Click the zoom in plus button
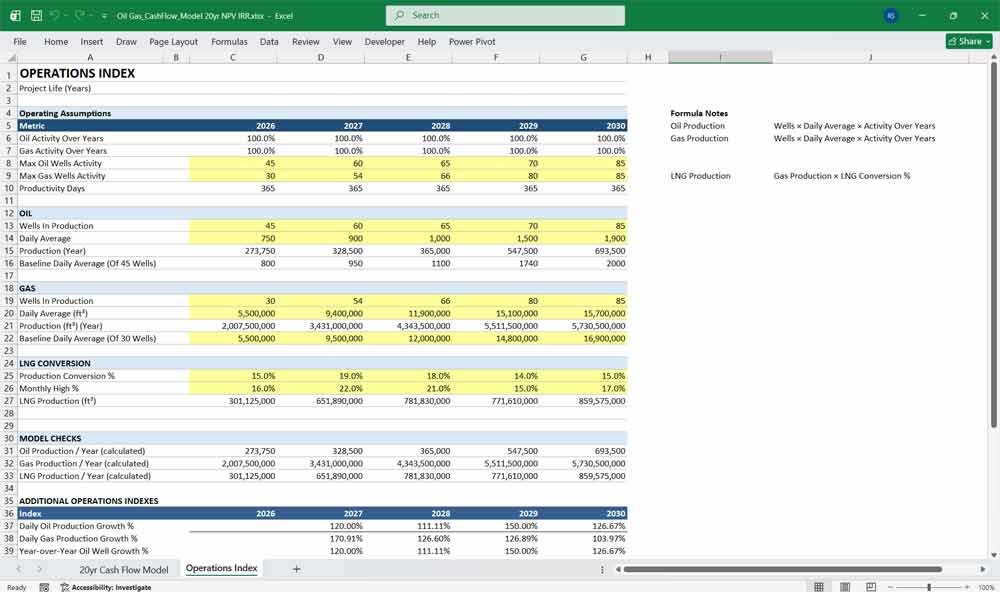This screenshot has height=592, width=1000. pyautogui.click(x=967, y=587)
